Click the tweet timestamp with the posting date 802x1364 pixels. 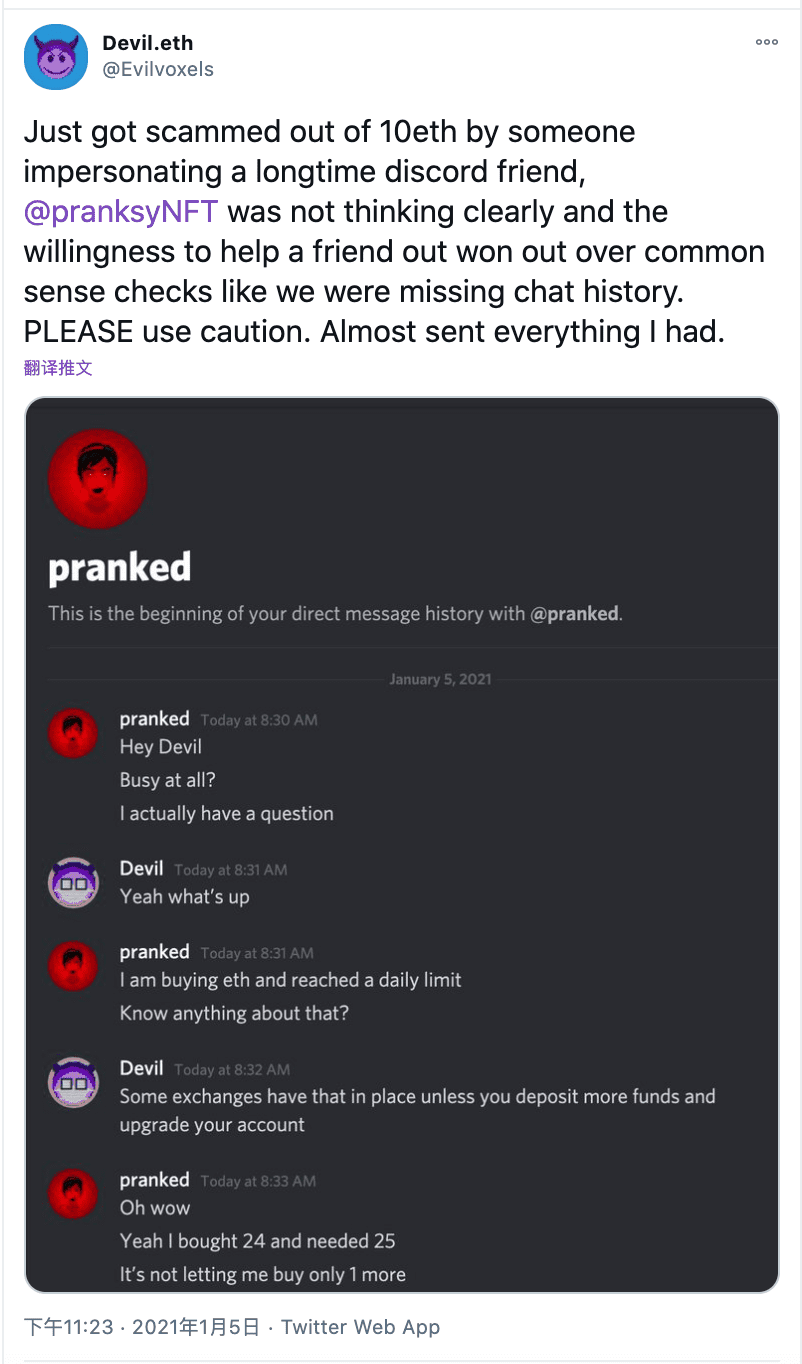[x=142, y=1327]
